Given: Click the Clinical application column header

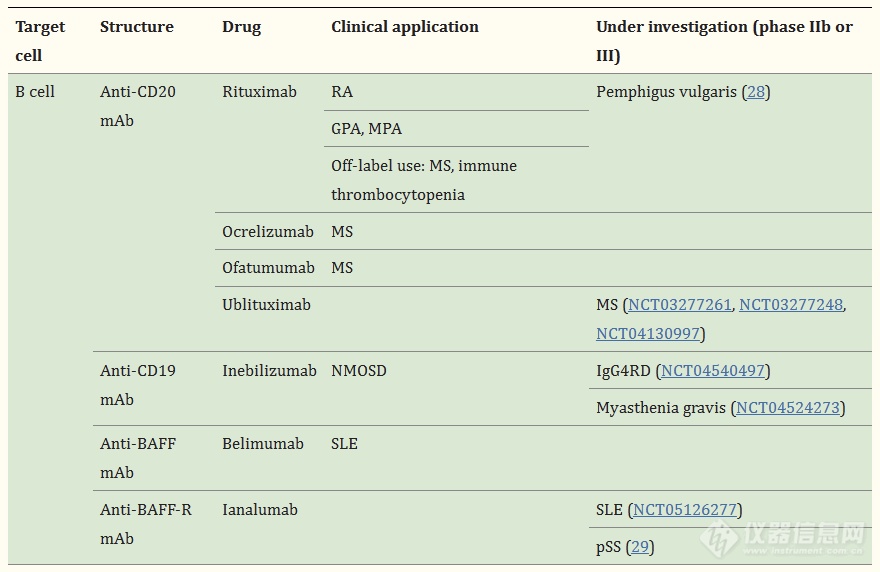Looking at the screenshot, I should [405, 27].
